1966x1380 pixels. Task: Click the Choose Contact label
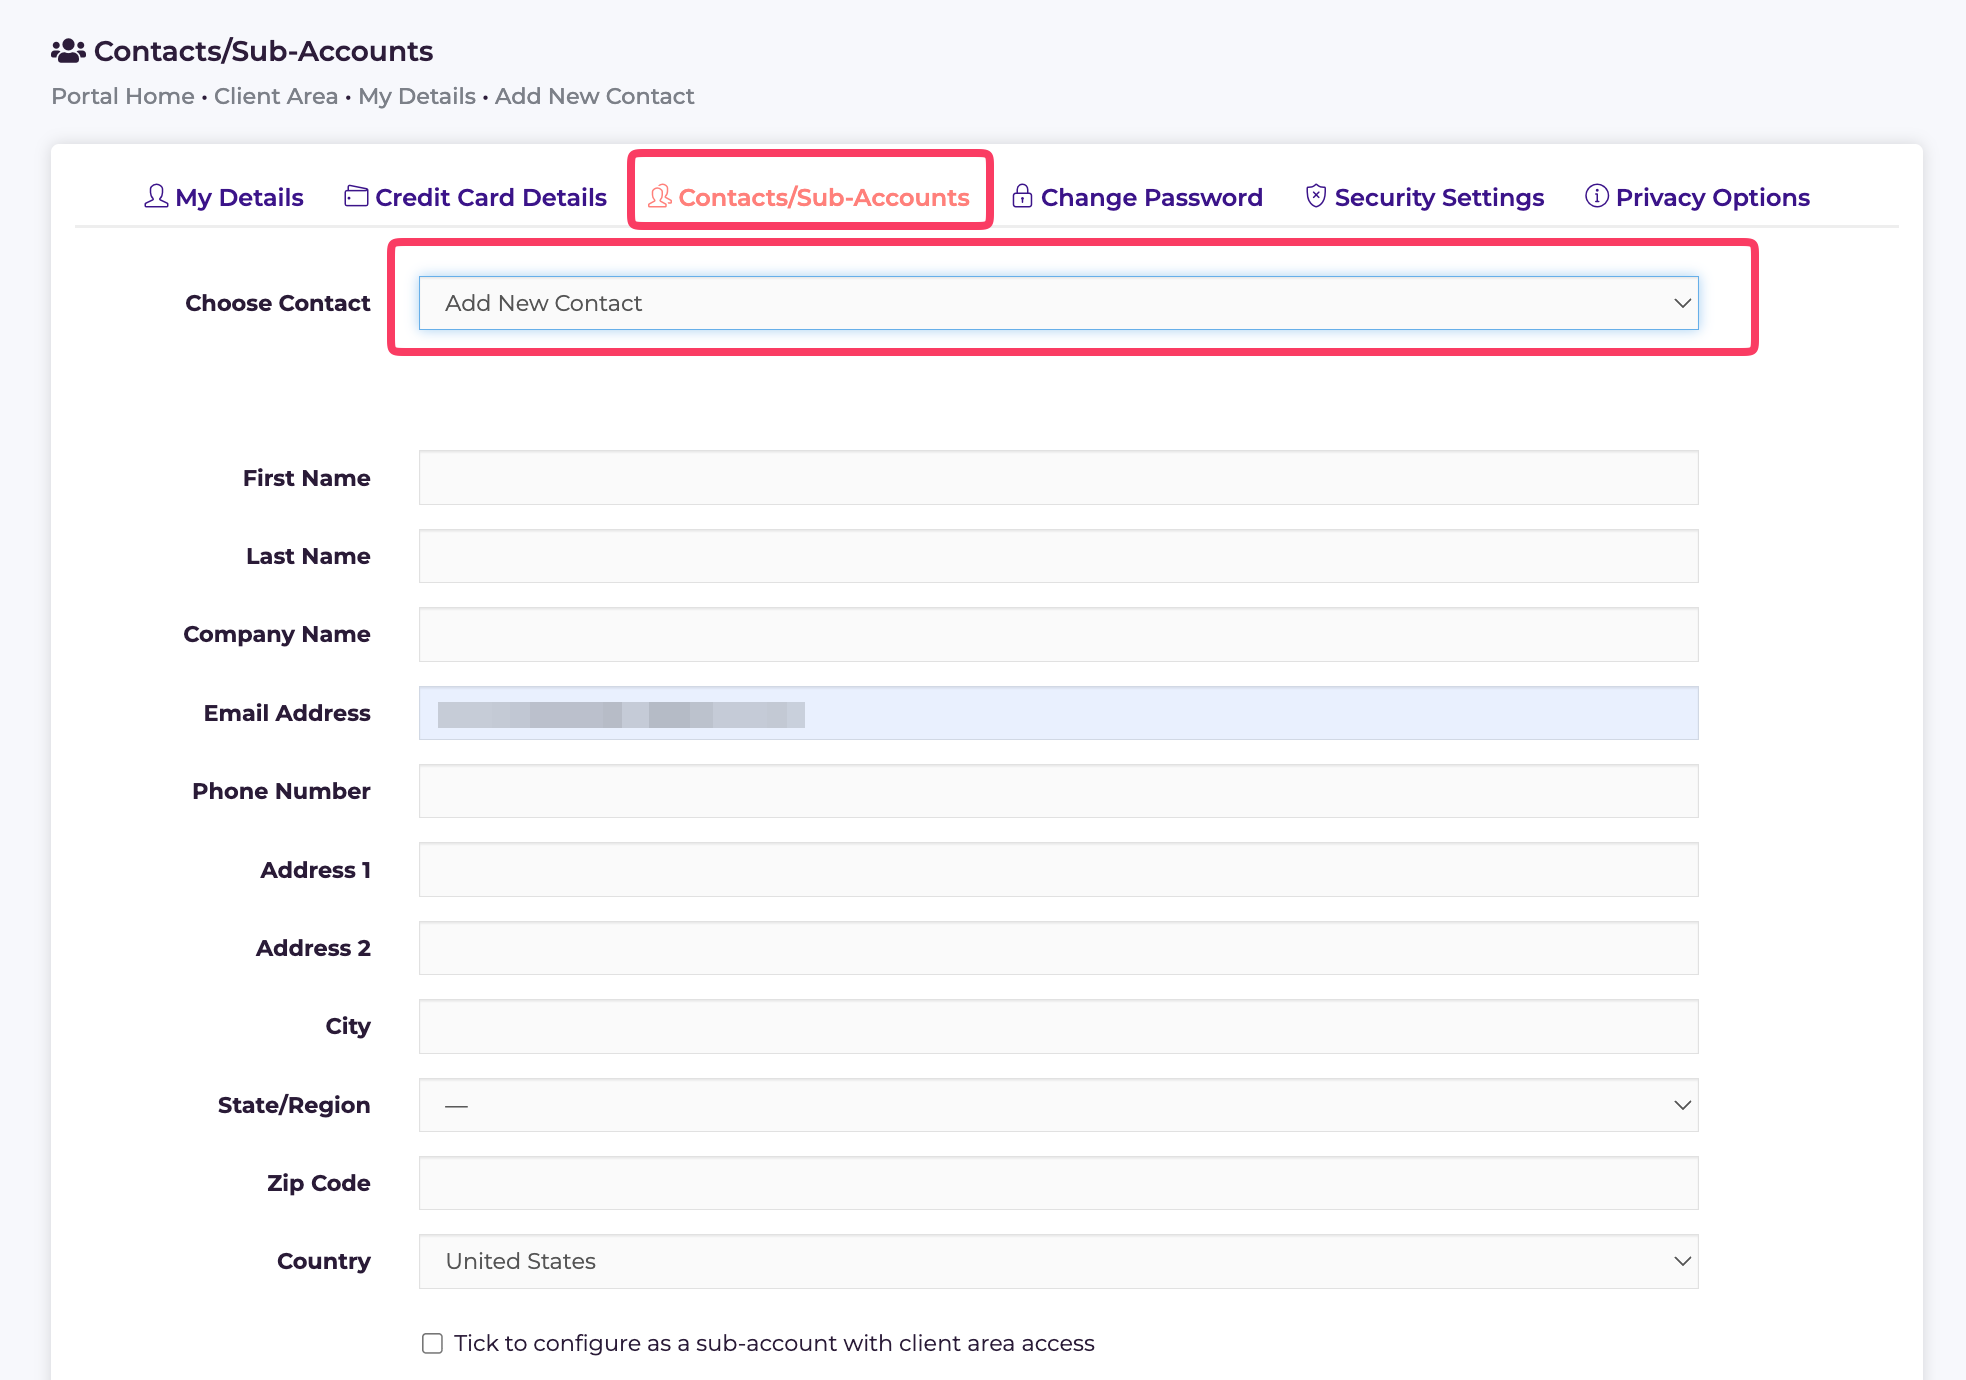278,303
